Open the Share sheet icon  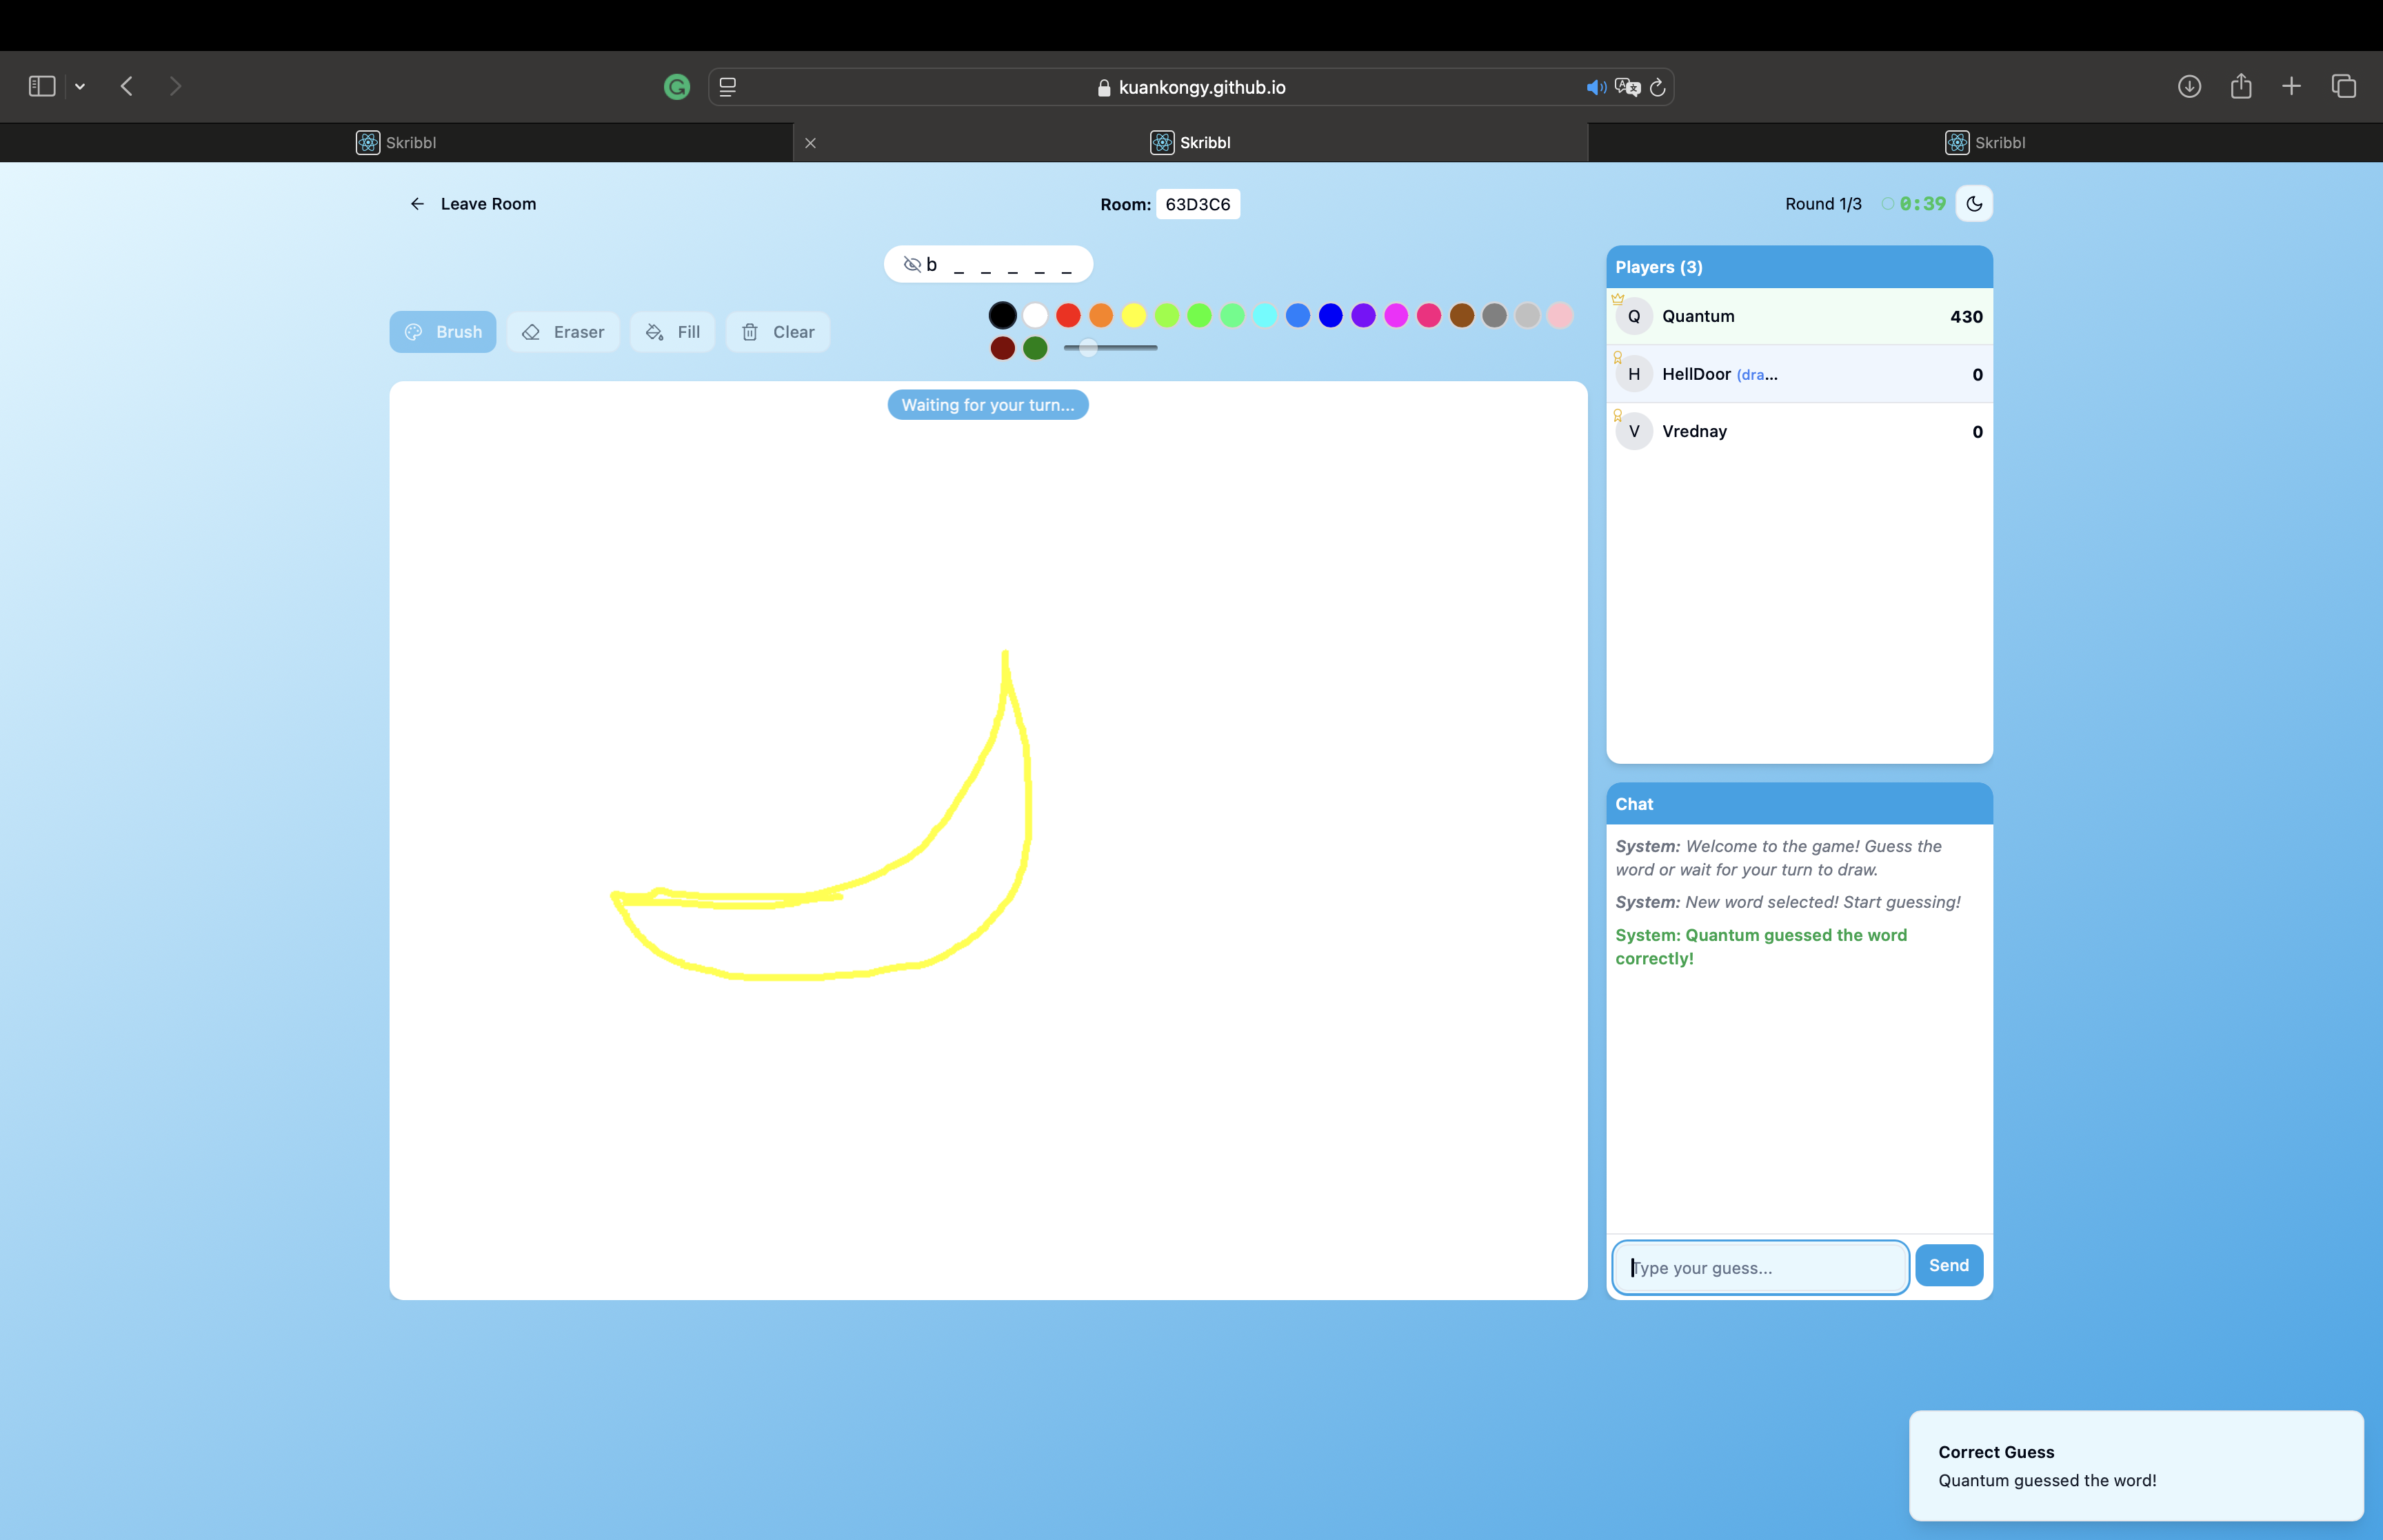point(2241,87)
